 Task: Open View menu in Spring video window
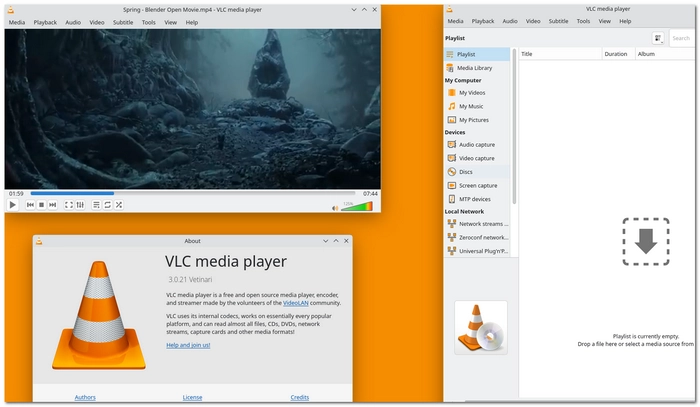pos(171,22)
